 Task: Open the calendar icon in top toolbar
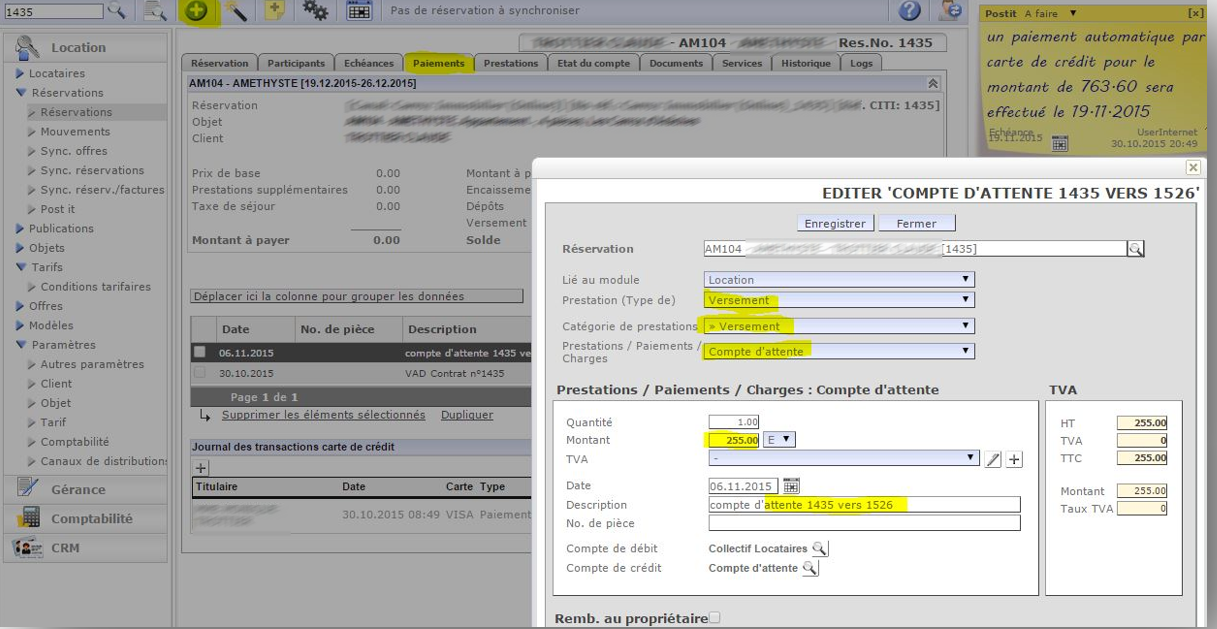tap(359, 11)
